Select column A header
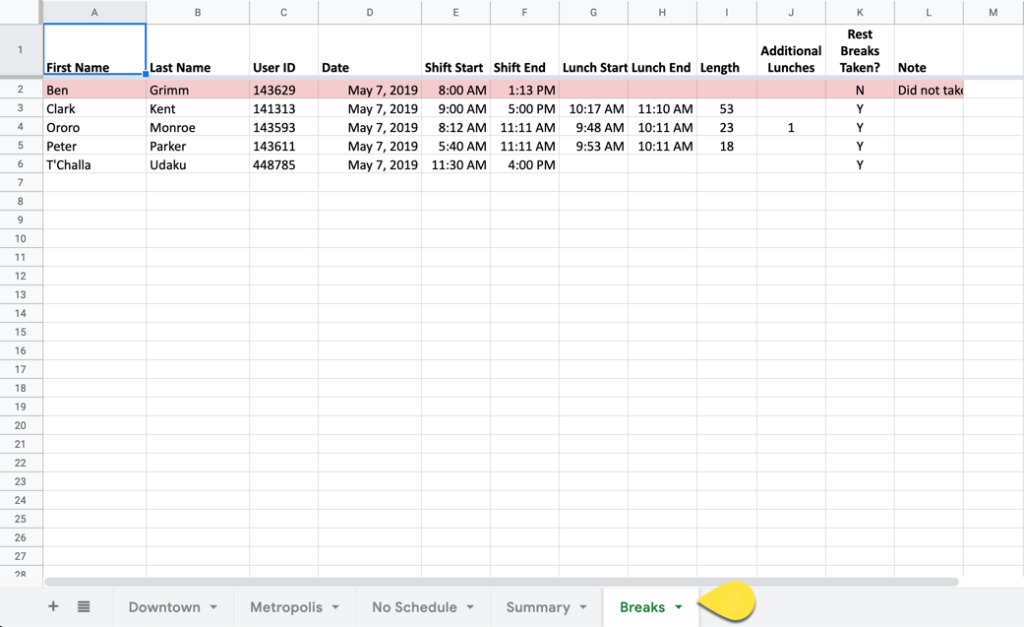 tap(94, 12)
